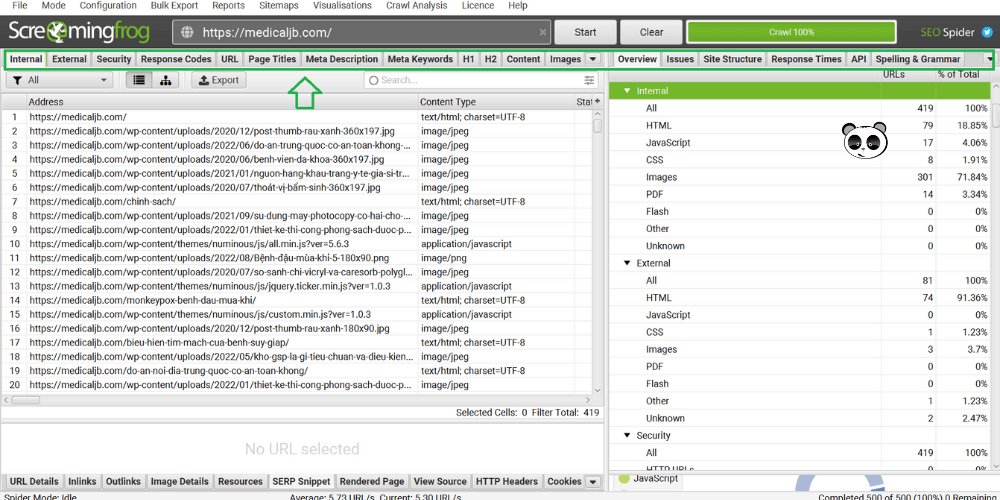1000x500 pixels.
Task: Show more tabs after Images tab
Action: [x=593, y=59]
